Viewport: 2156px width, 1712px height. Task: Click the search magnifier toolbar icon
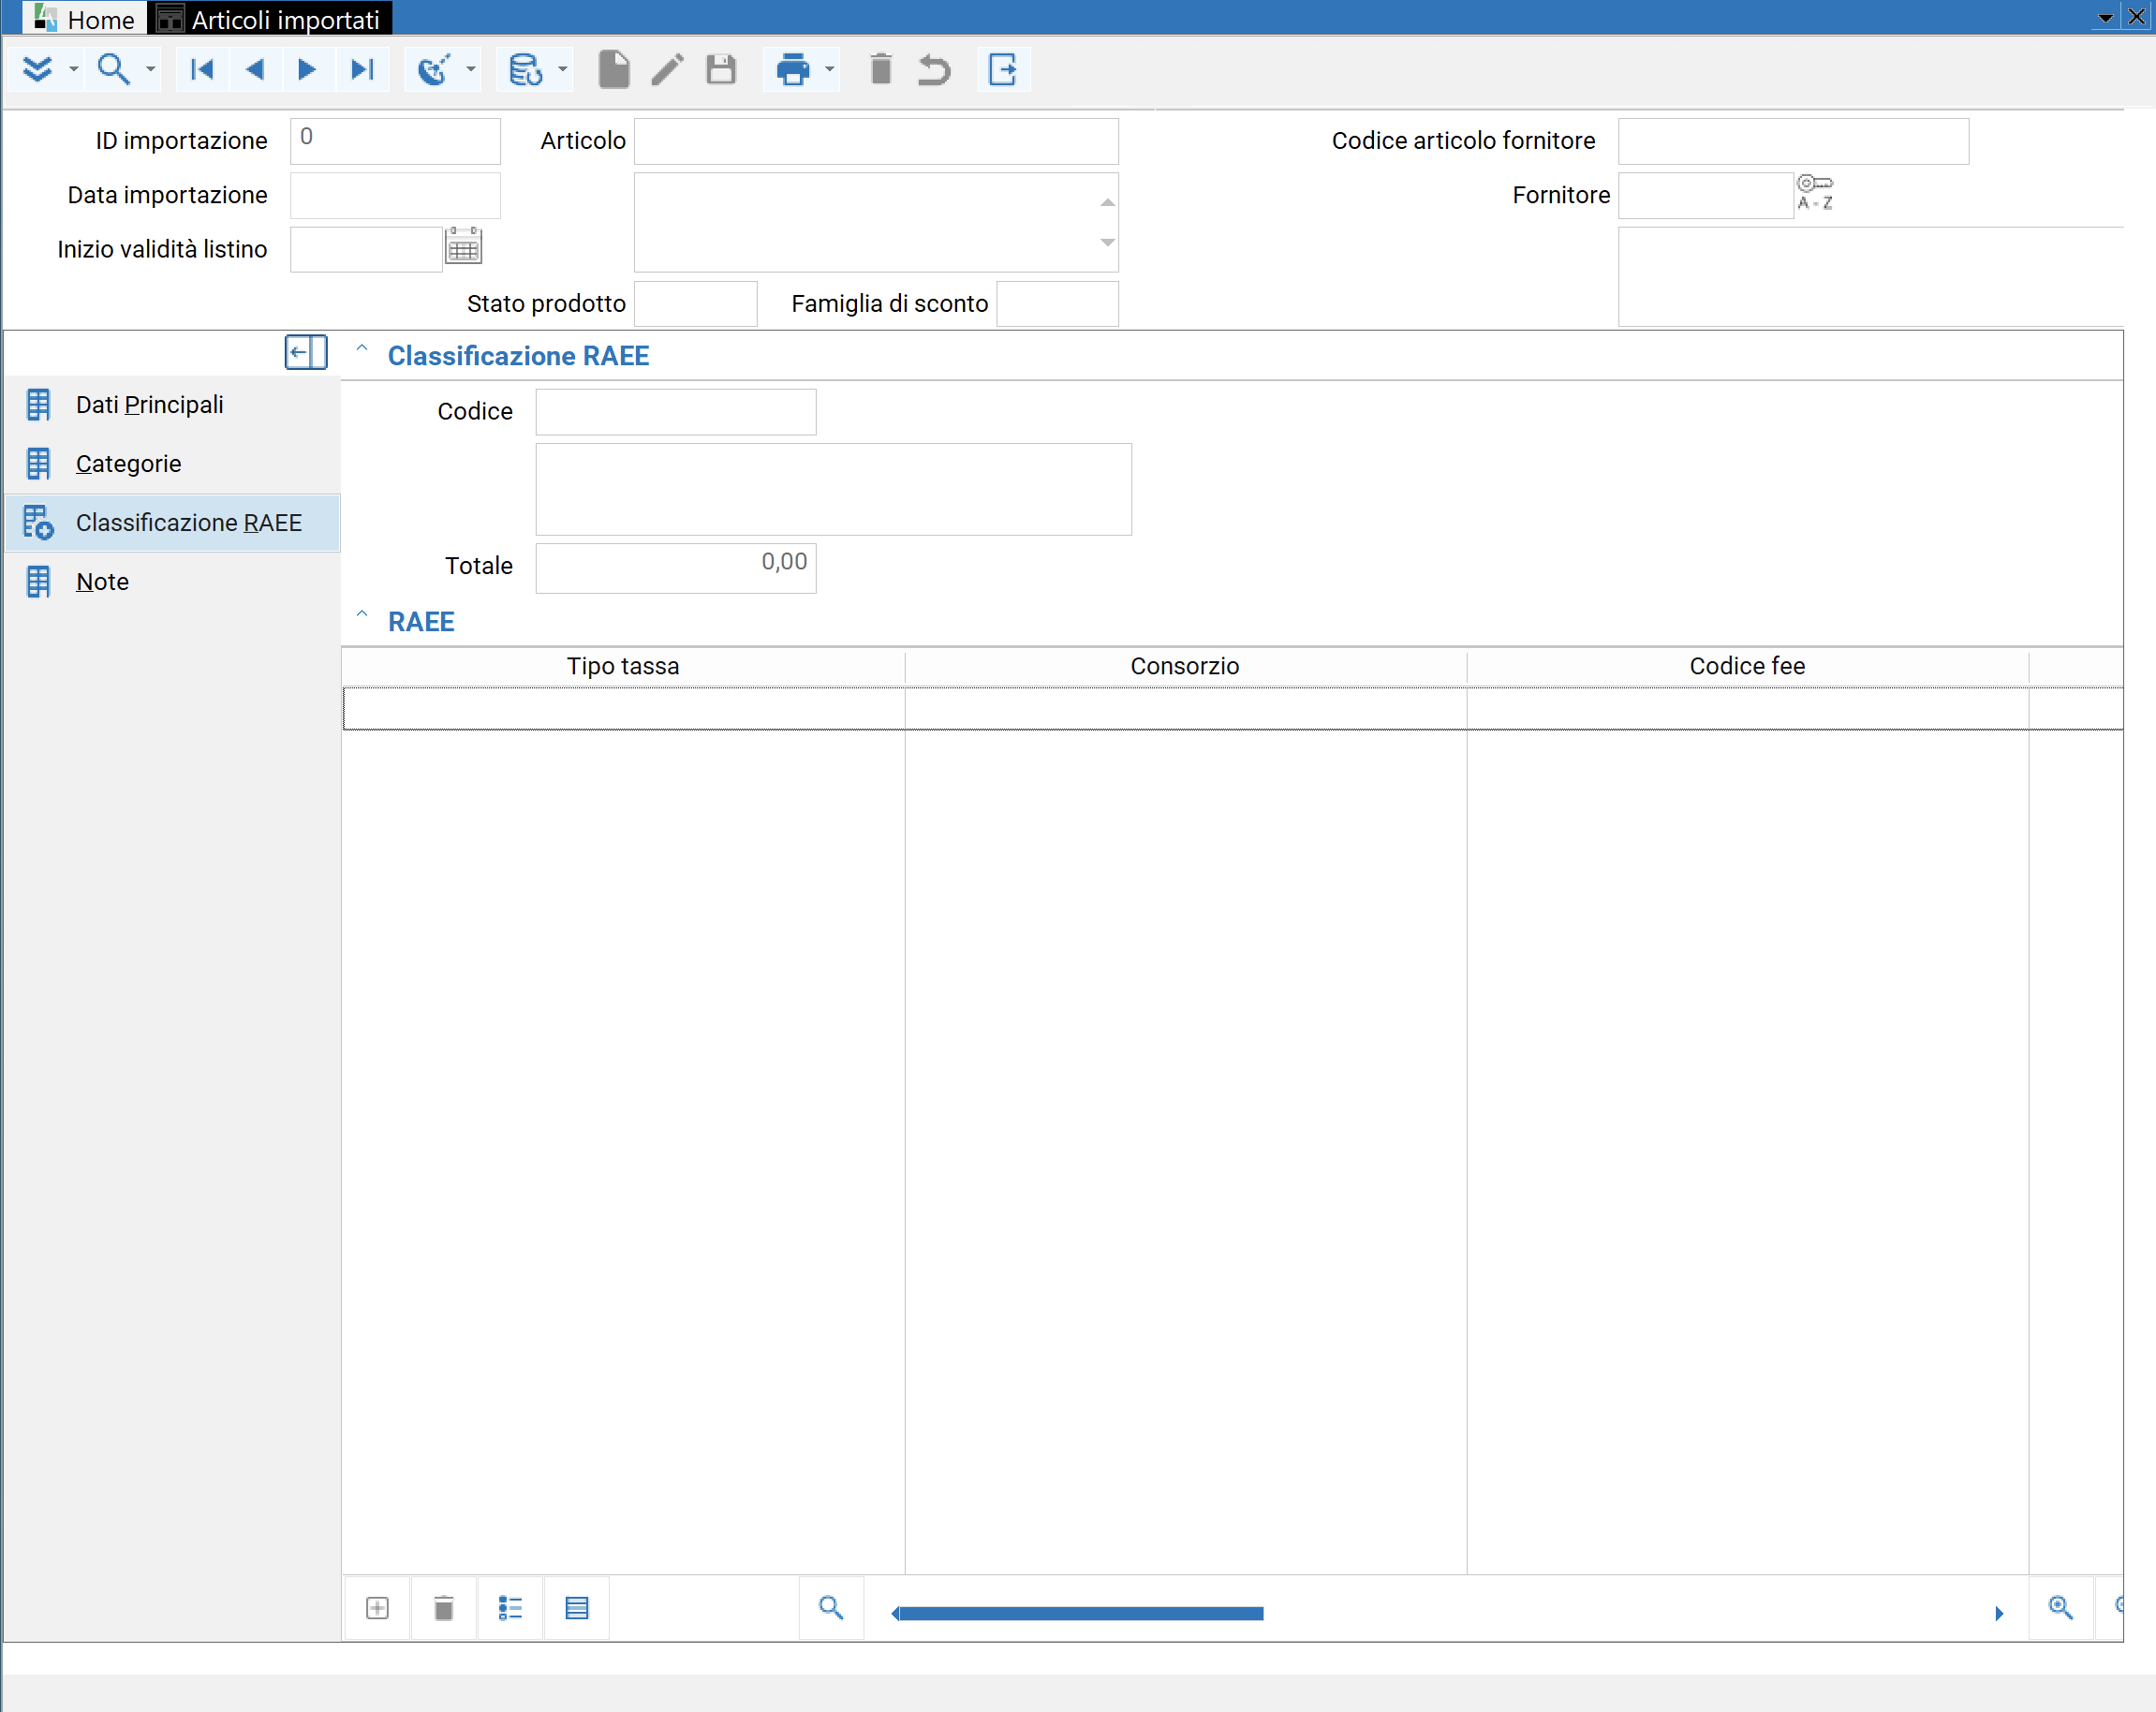(113, 69)
